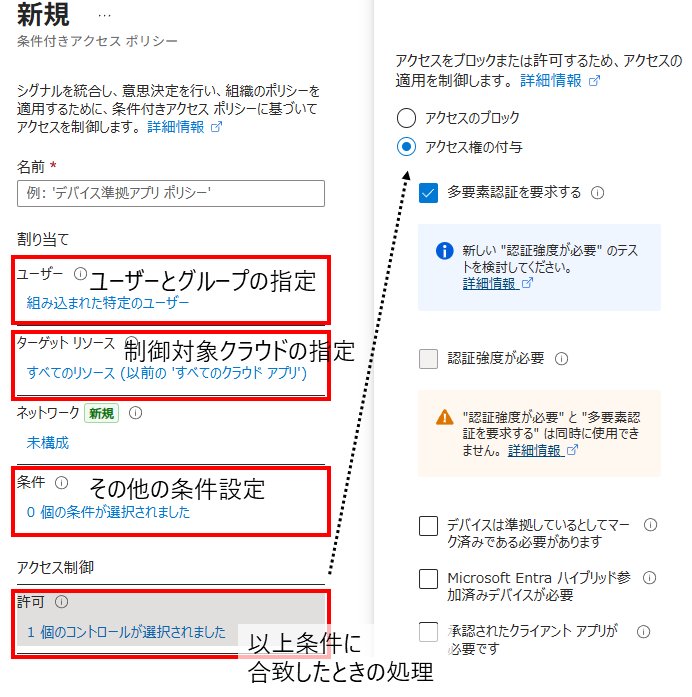Screen dimensions: 692x697
Task: Click info icon for デバイスは準拠している option
Action: pos(650,525)
